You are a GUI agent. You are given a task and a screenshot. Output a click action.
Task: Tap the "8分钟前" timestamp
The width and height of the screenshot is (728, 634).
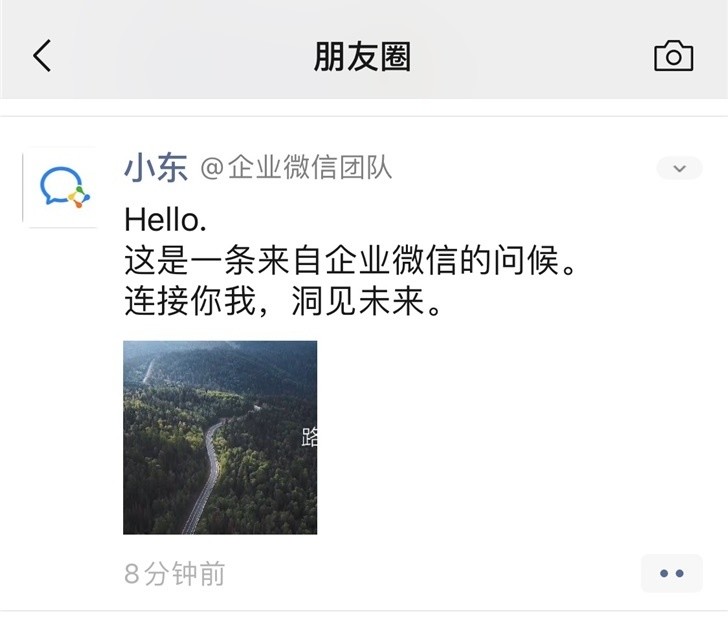(x=174, y=573)
